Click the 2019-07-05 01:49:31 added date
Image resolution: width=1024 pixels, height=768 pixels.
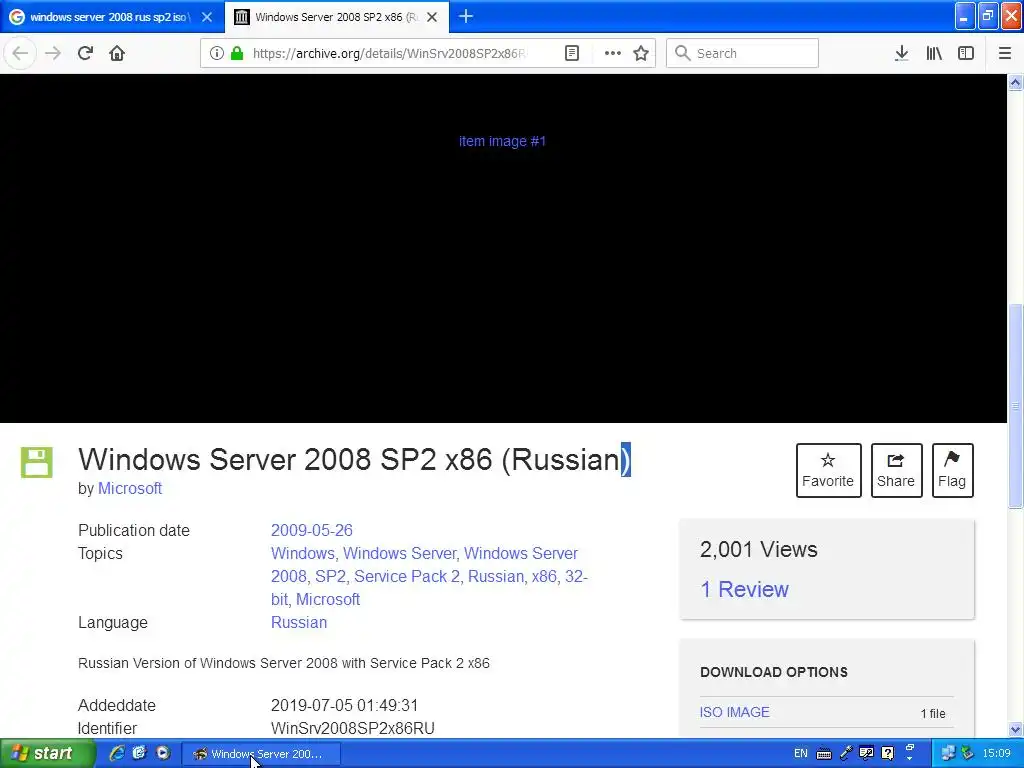click(344, 705)
